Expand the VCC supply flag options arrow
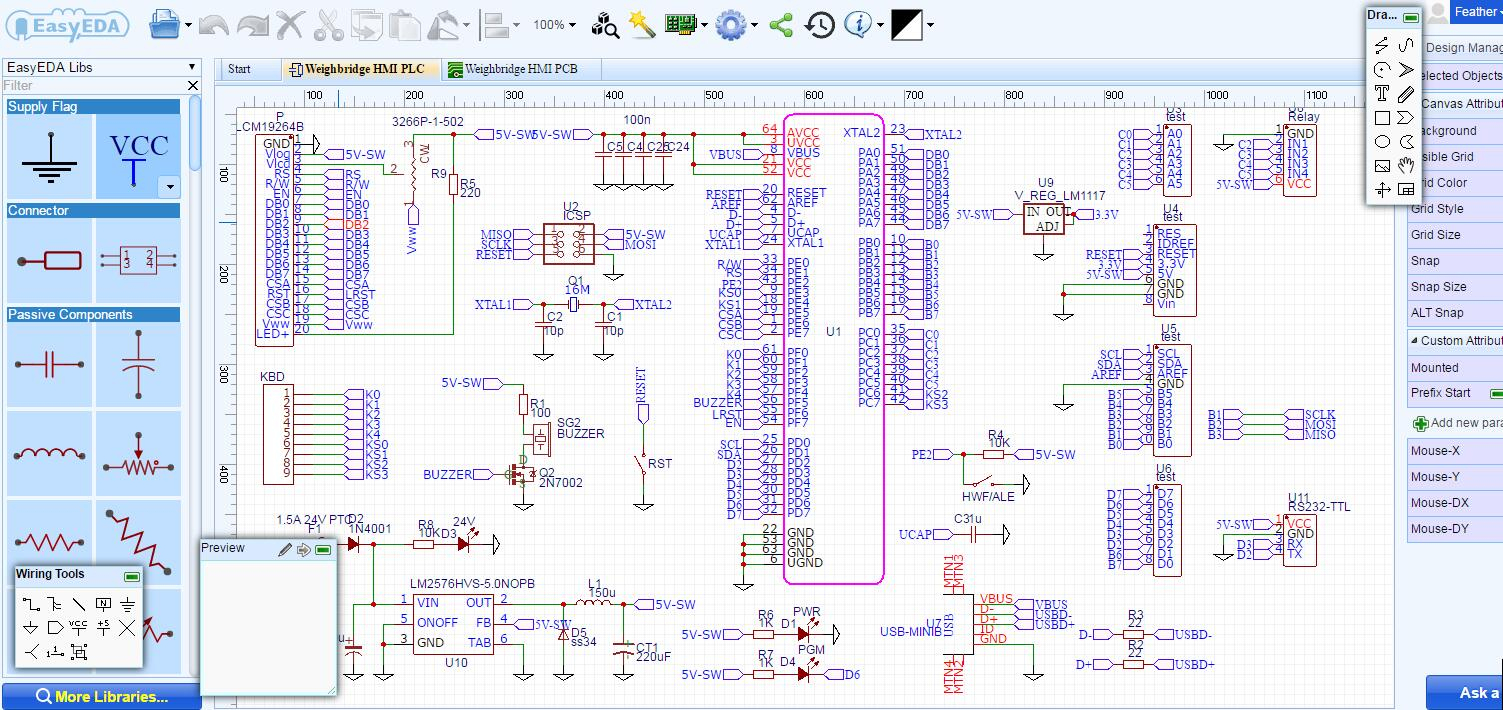Image resolution: width=1503 pixels, height=710 pixels. click(170, 187)
